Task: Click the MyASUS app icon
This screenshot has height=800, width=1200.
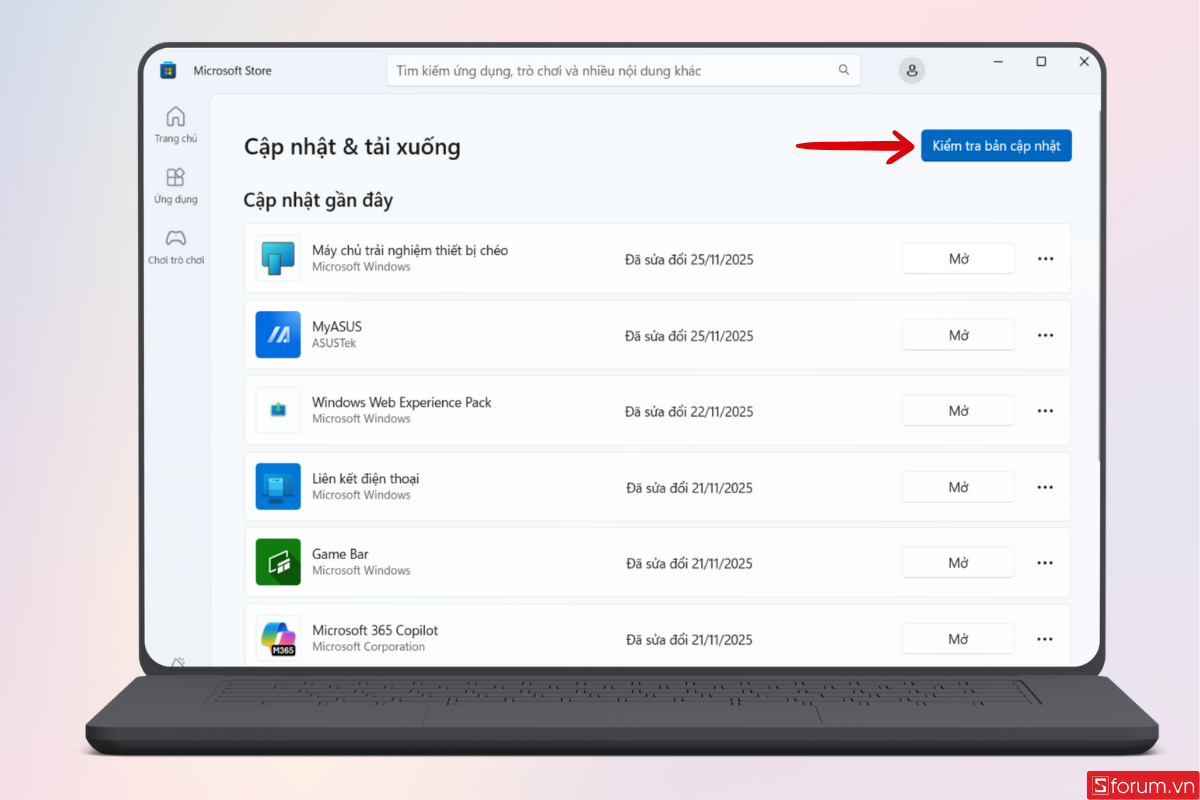Action: (x=278, y=335)
